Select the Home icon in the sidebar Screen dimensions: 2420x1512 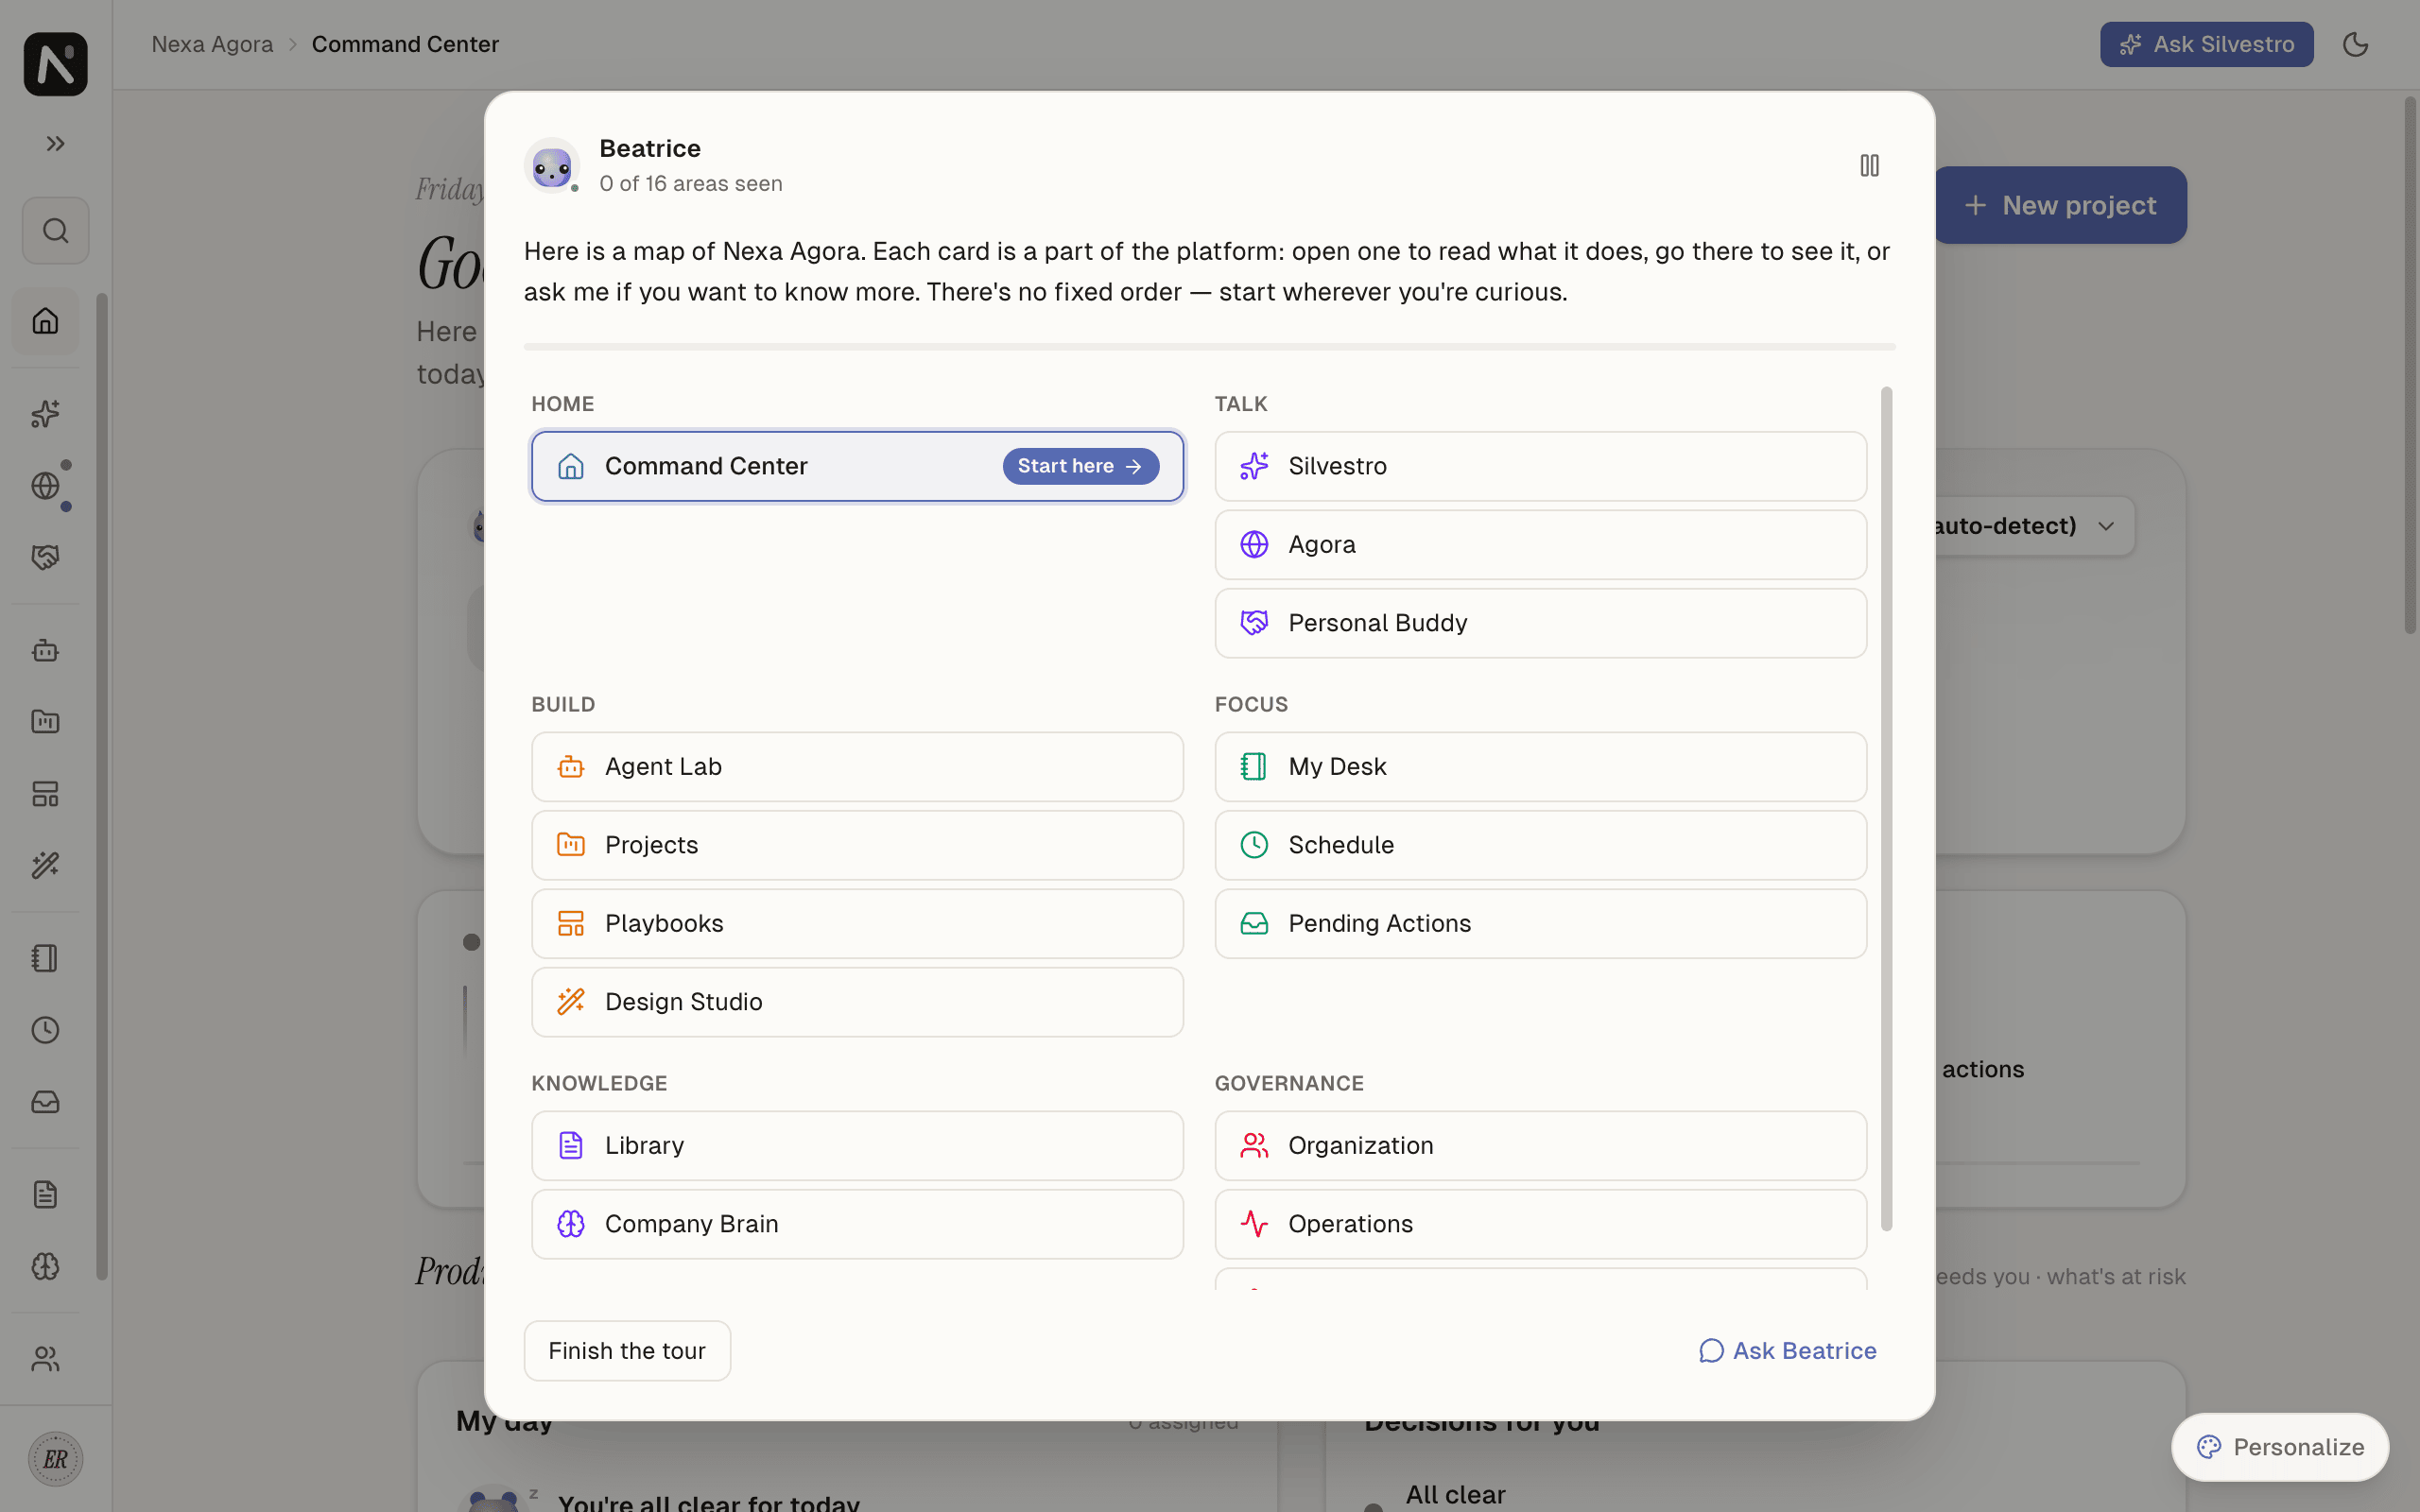(x=46, y=321)
